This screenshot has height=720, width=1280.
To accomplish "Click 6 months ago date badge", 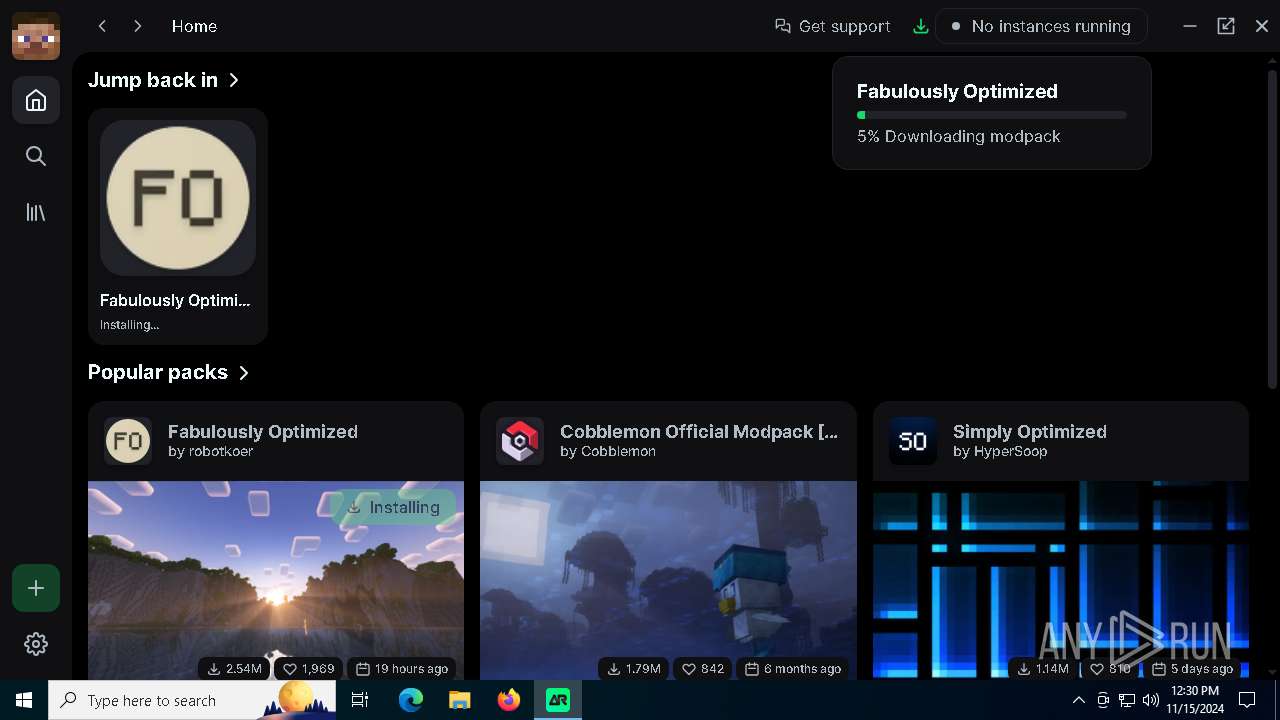I will coord(793,668).
